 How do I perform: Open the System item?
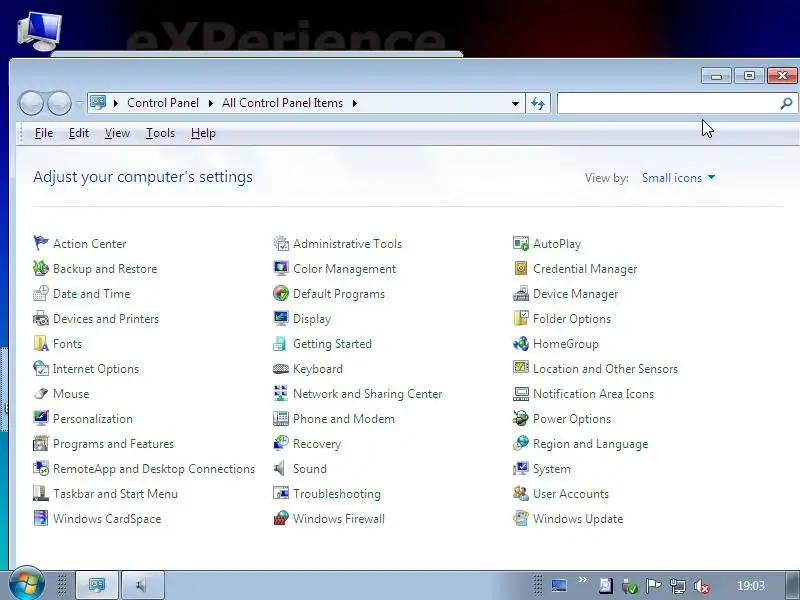[552, 469]
